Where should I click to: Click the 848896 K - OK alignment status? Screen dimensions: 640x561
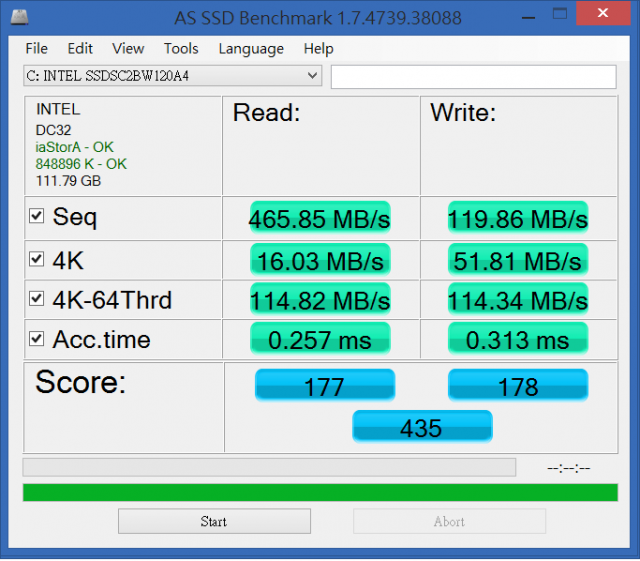(81, 164)
